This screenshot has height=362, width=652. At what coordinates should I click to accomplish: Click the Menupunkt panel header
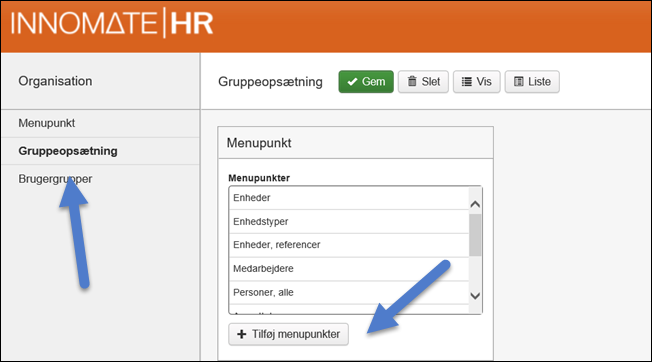[356, 143]
